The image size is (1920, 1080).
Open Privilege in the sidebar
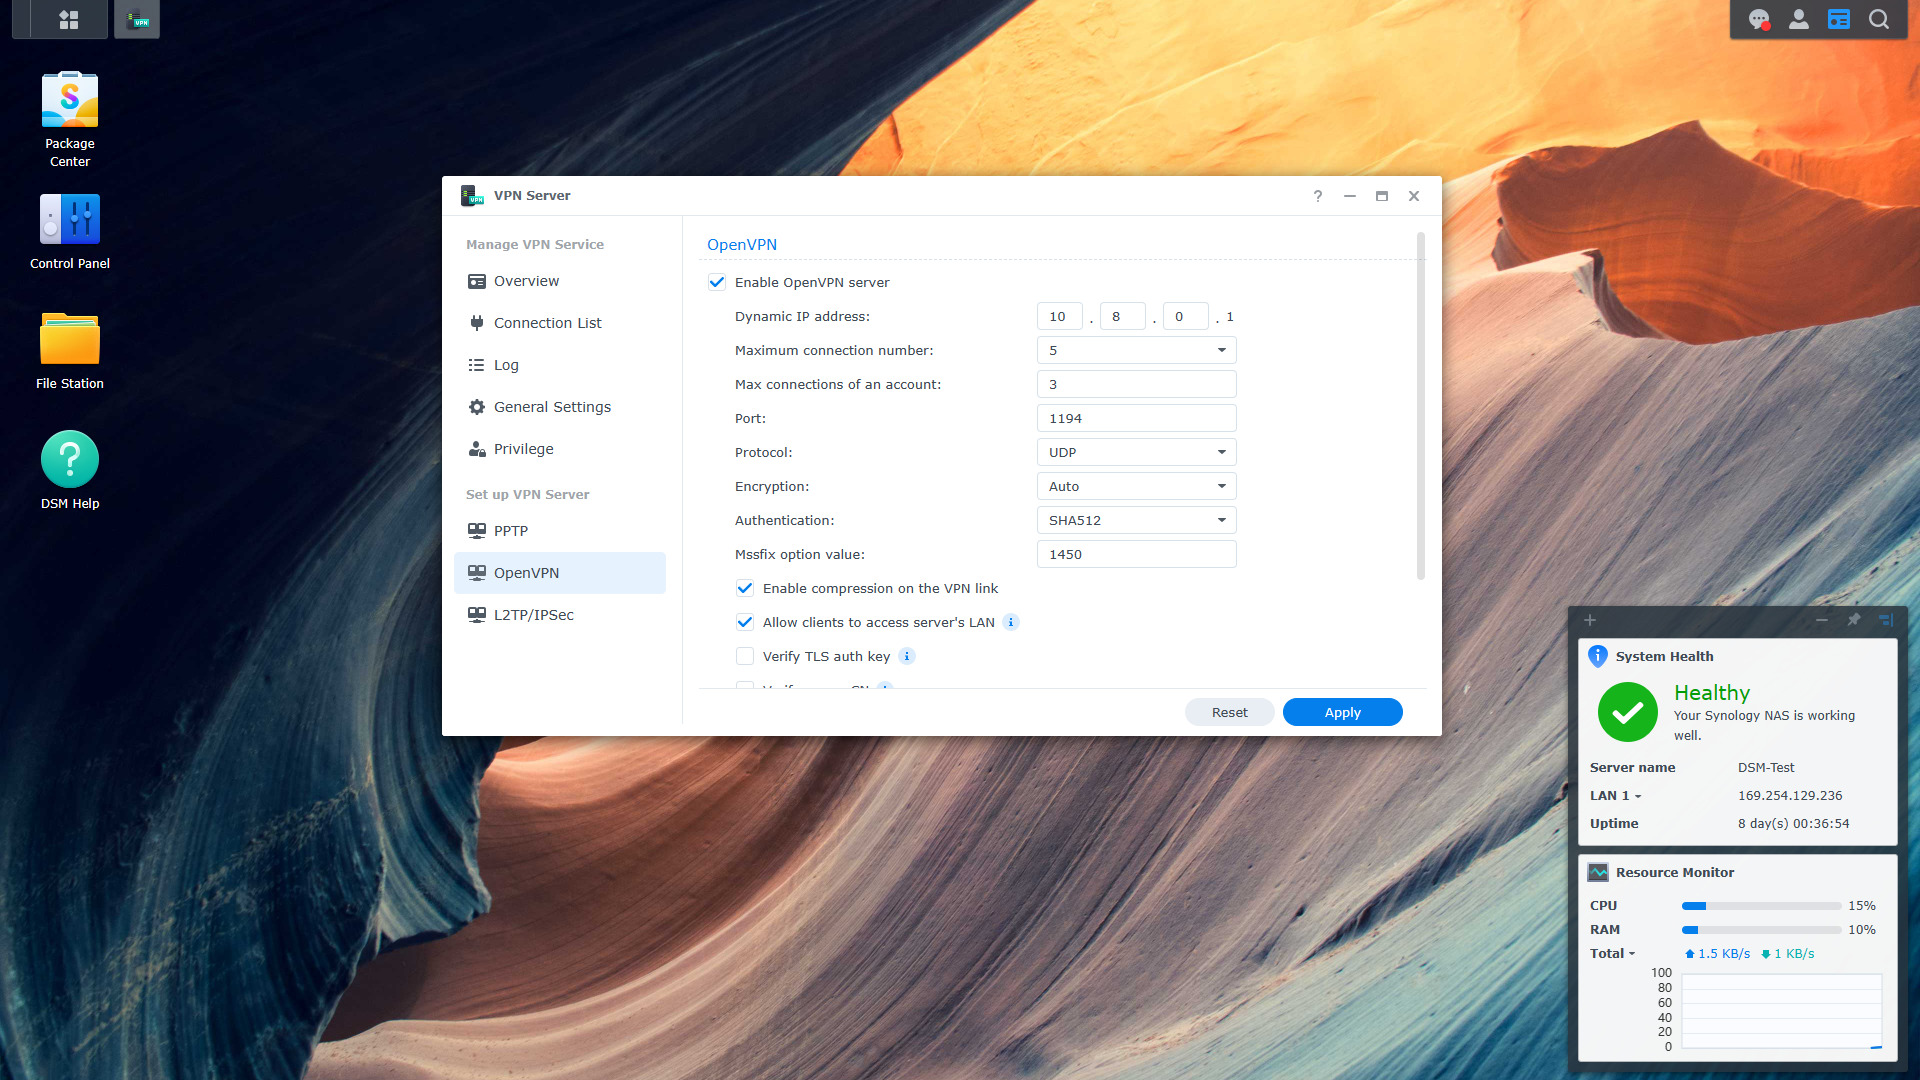click(560, 449)
